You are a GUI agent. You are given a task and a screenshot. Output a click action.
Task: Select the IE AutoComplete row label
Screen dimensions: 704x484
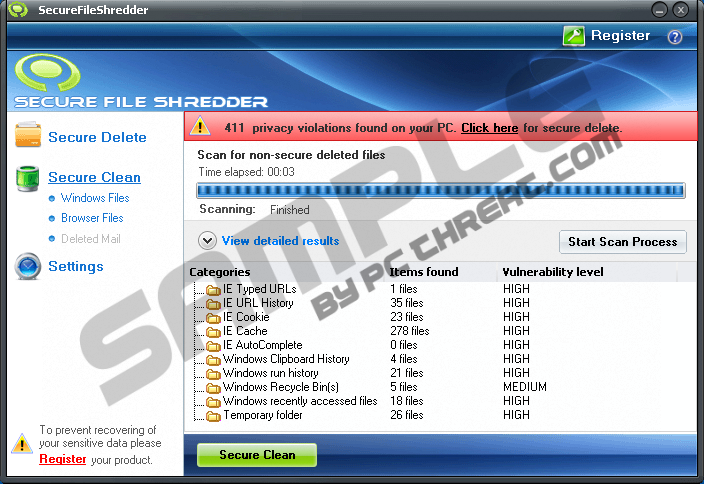pos(262,344)
